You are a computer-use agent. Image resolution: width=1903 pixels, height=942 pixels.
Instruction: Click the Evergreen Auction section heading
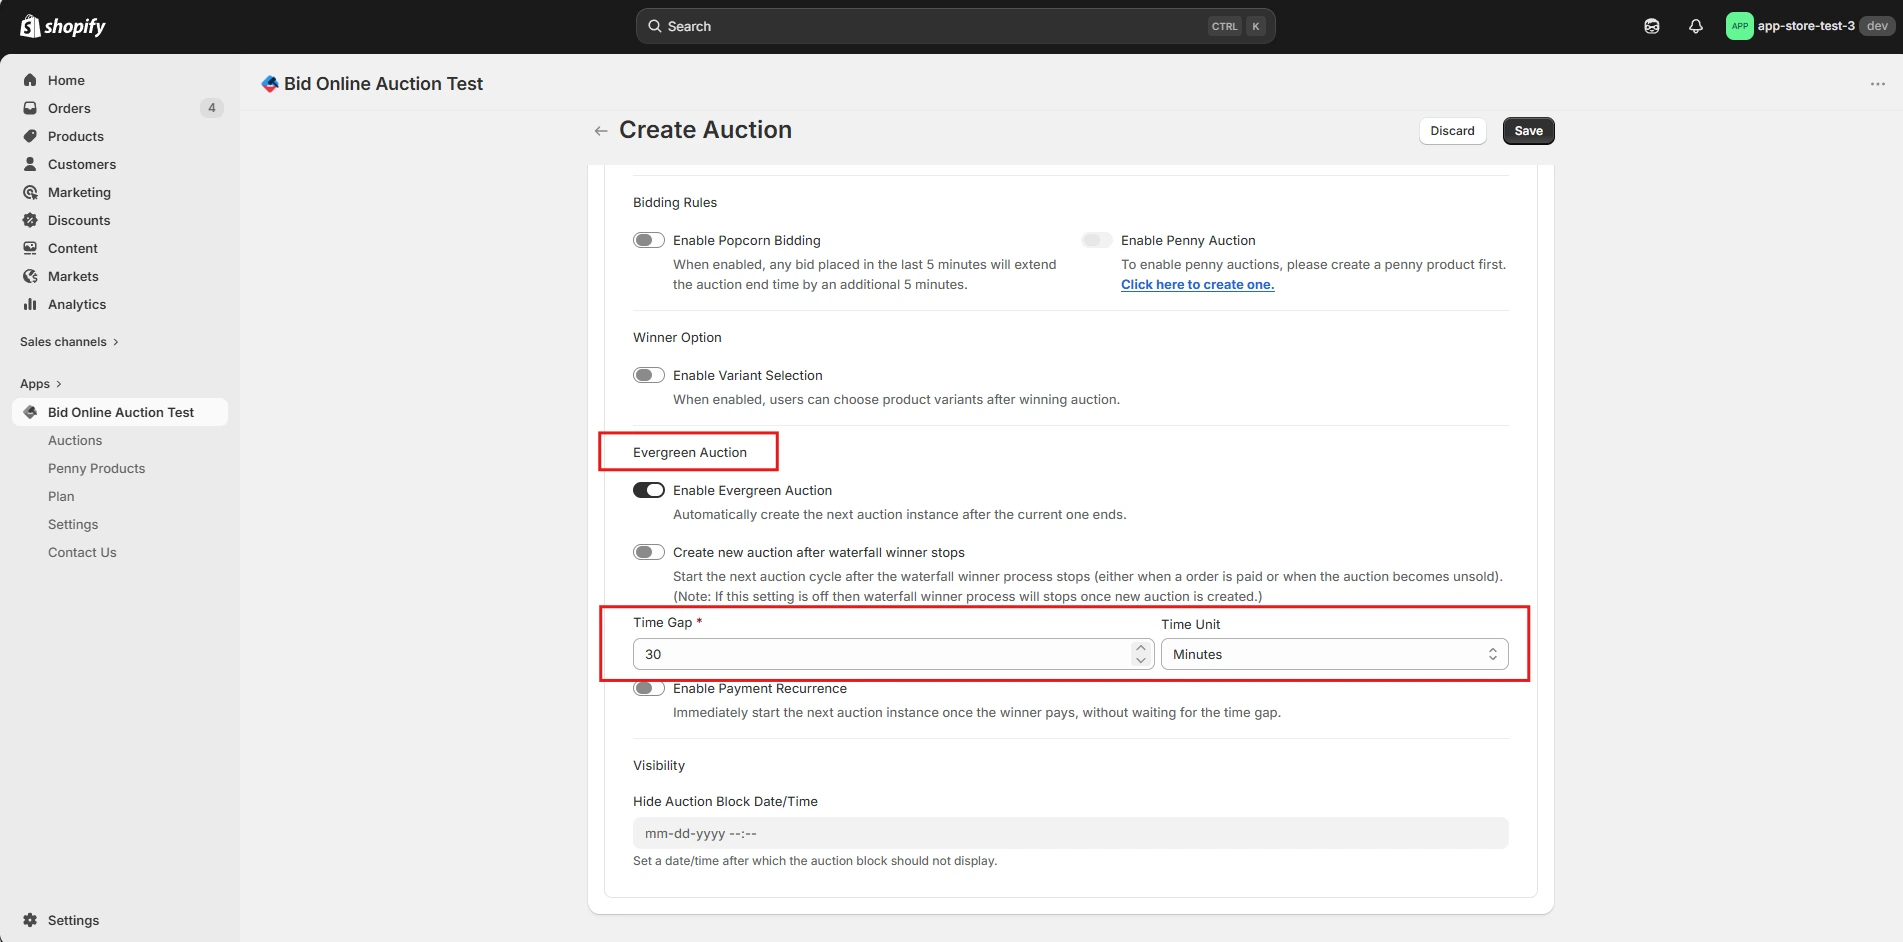click(x=690, y=453)
